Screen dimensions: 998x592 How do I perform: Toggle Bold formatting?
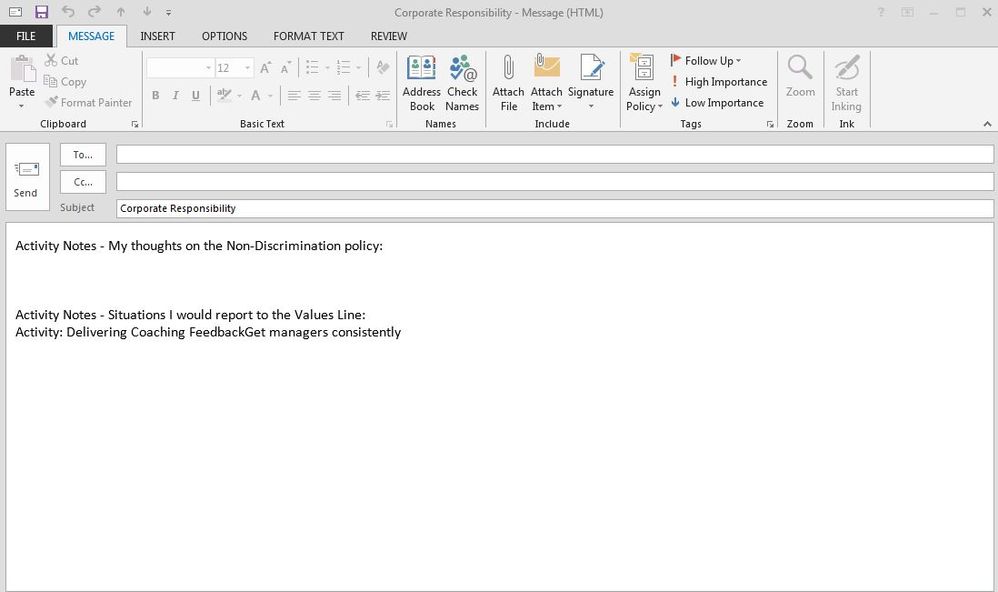coord(155,95)
